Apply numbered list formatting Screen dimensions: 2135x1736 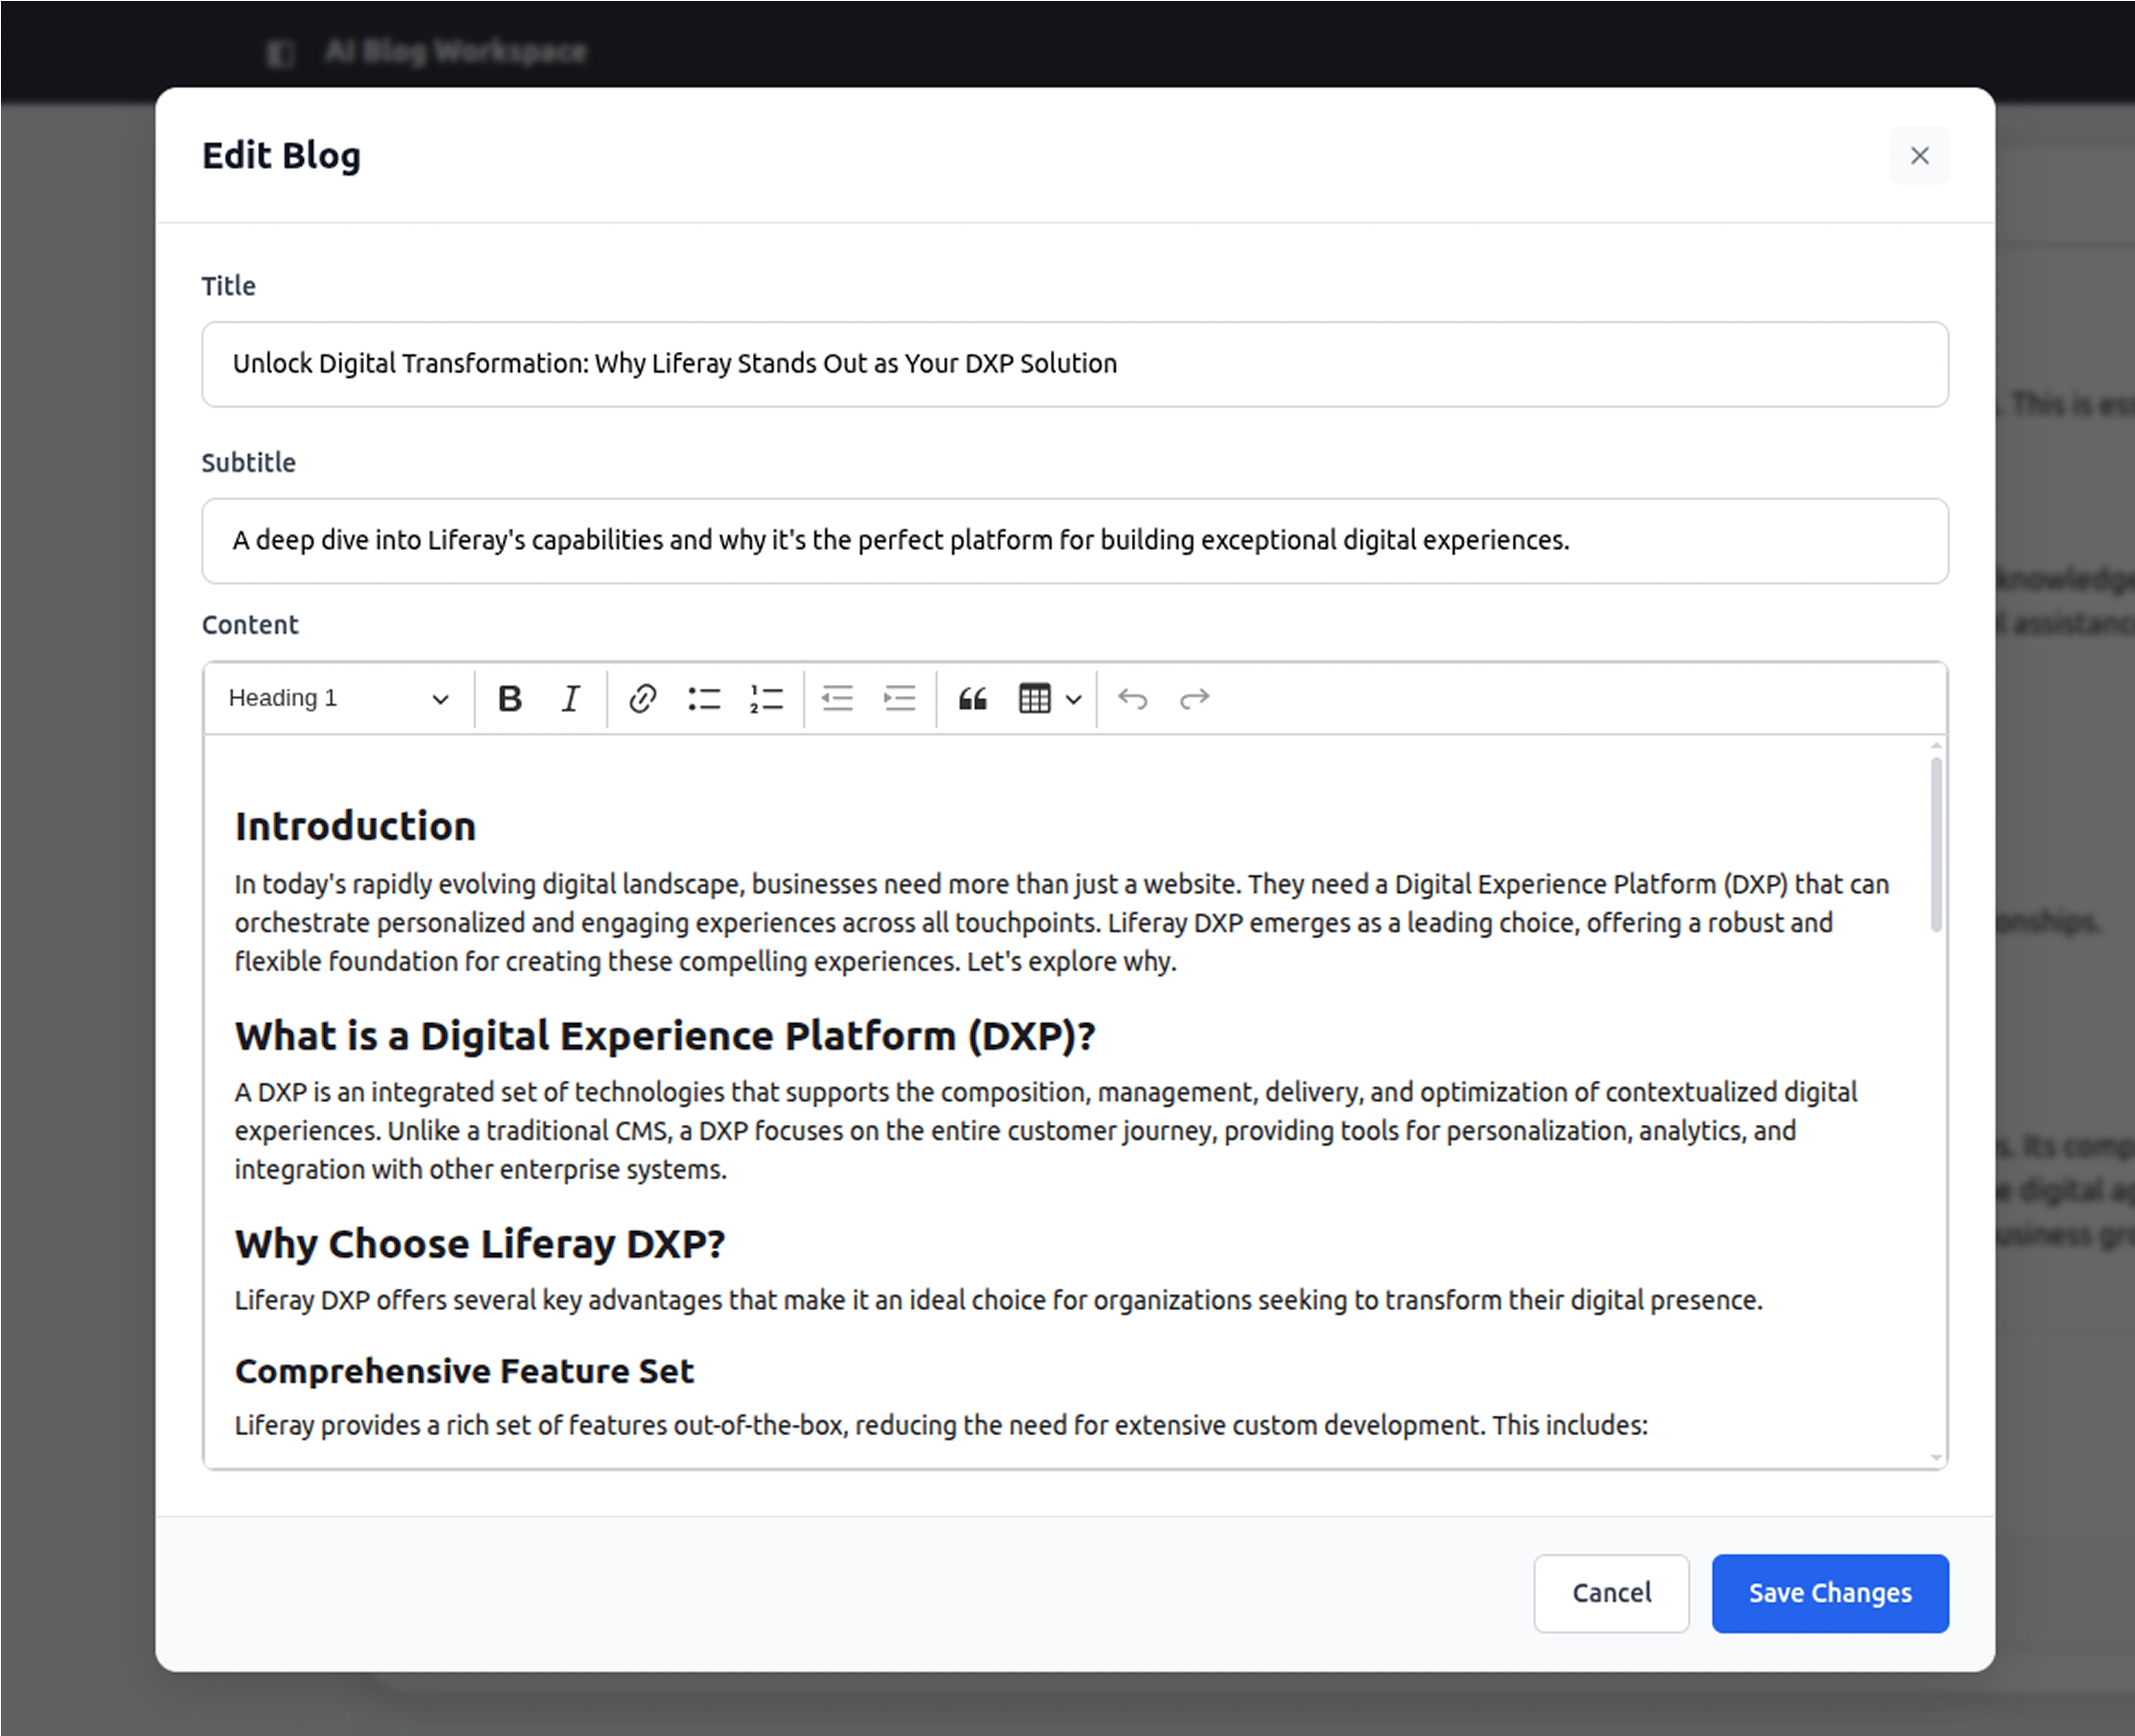pos(766,698)
